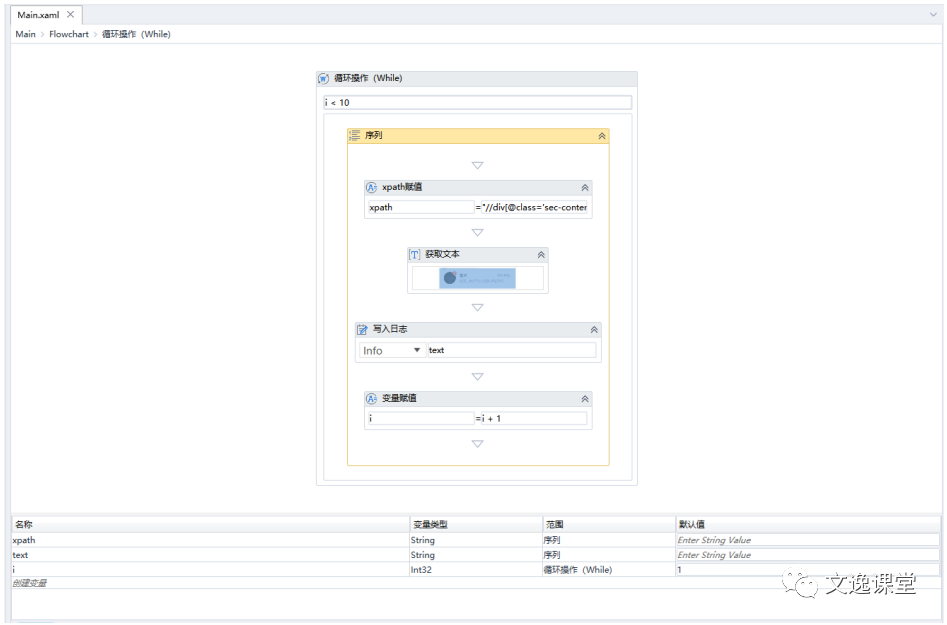Click the screenshot thumbnail inside 获取文本
Image resolution: width=947 pixels, height=625 pixels.
pos(477,278)
